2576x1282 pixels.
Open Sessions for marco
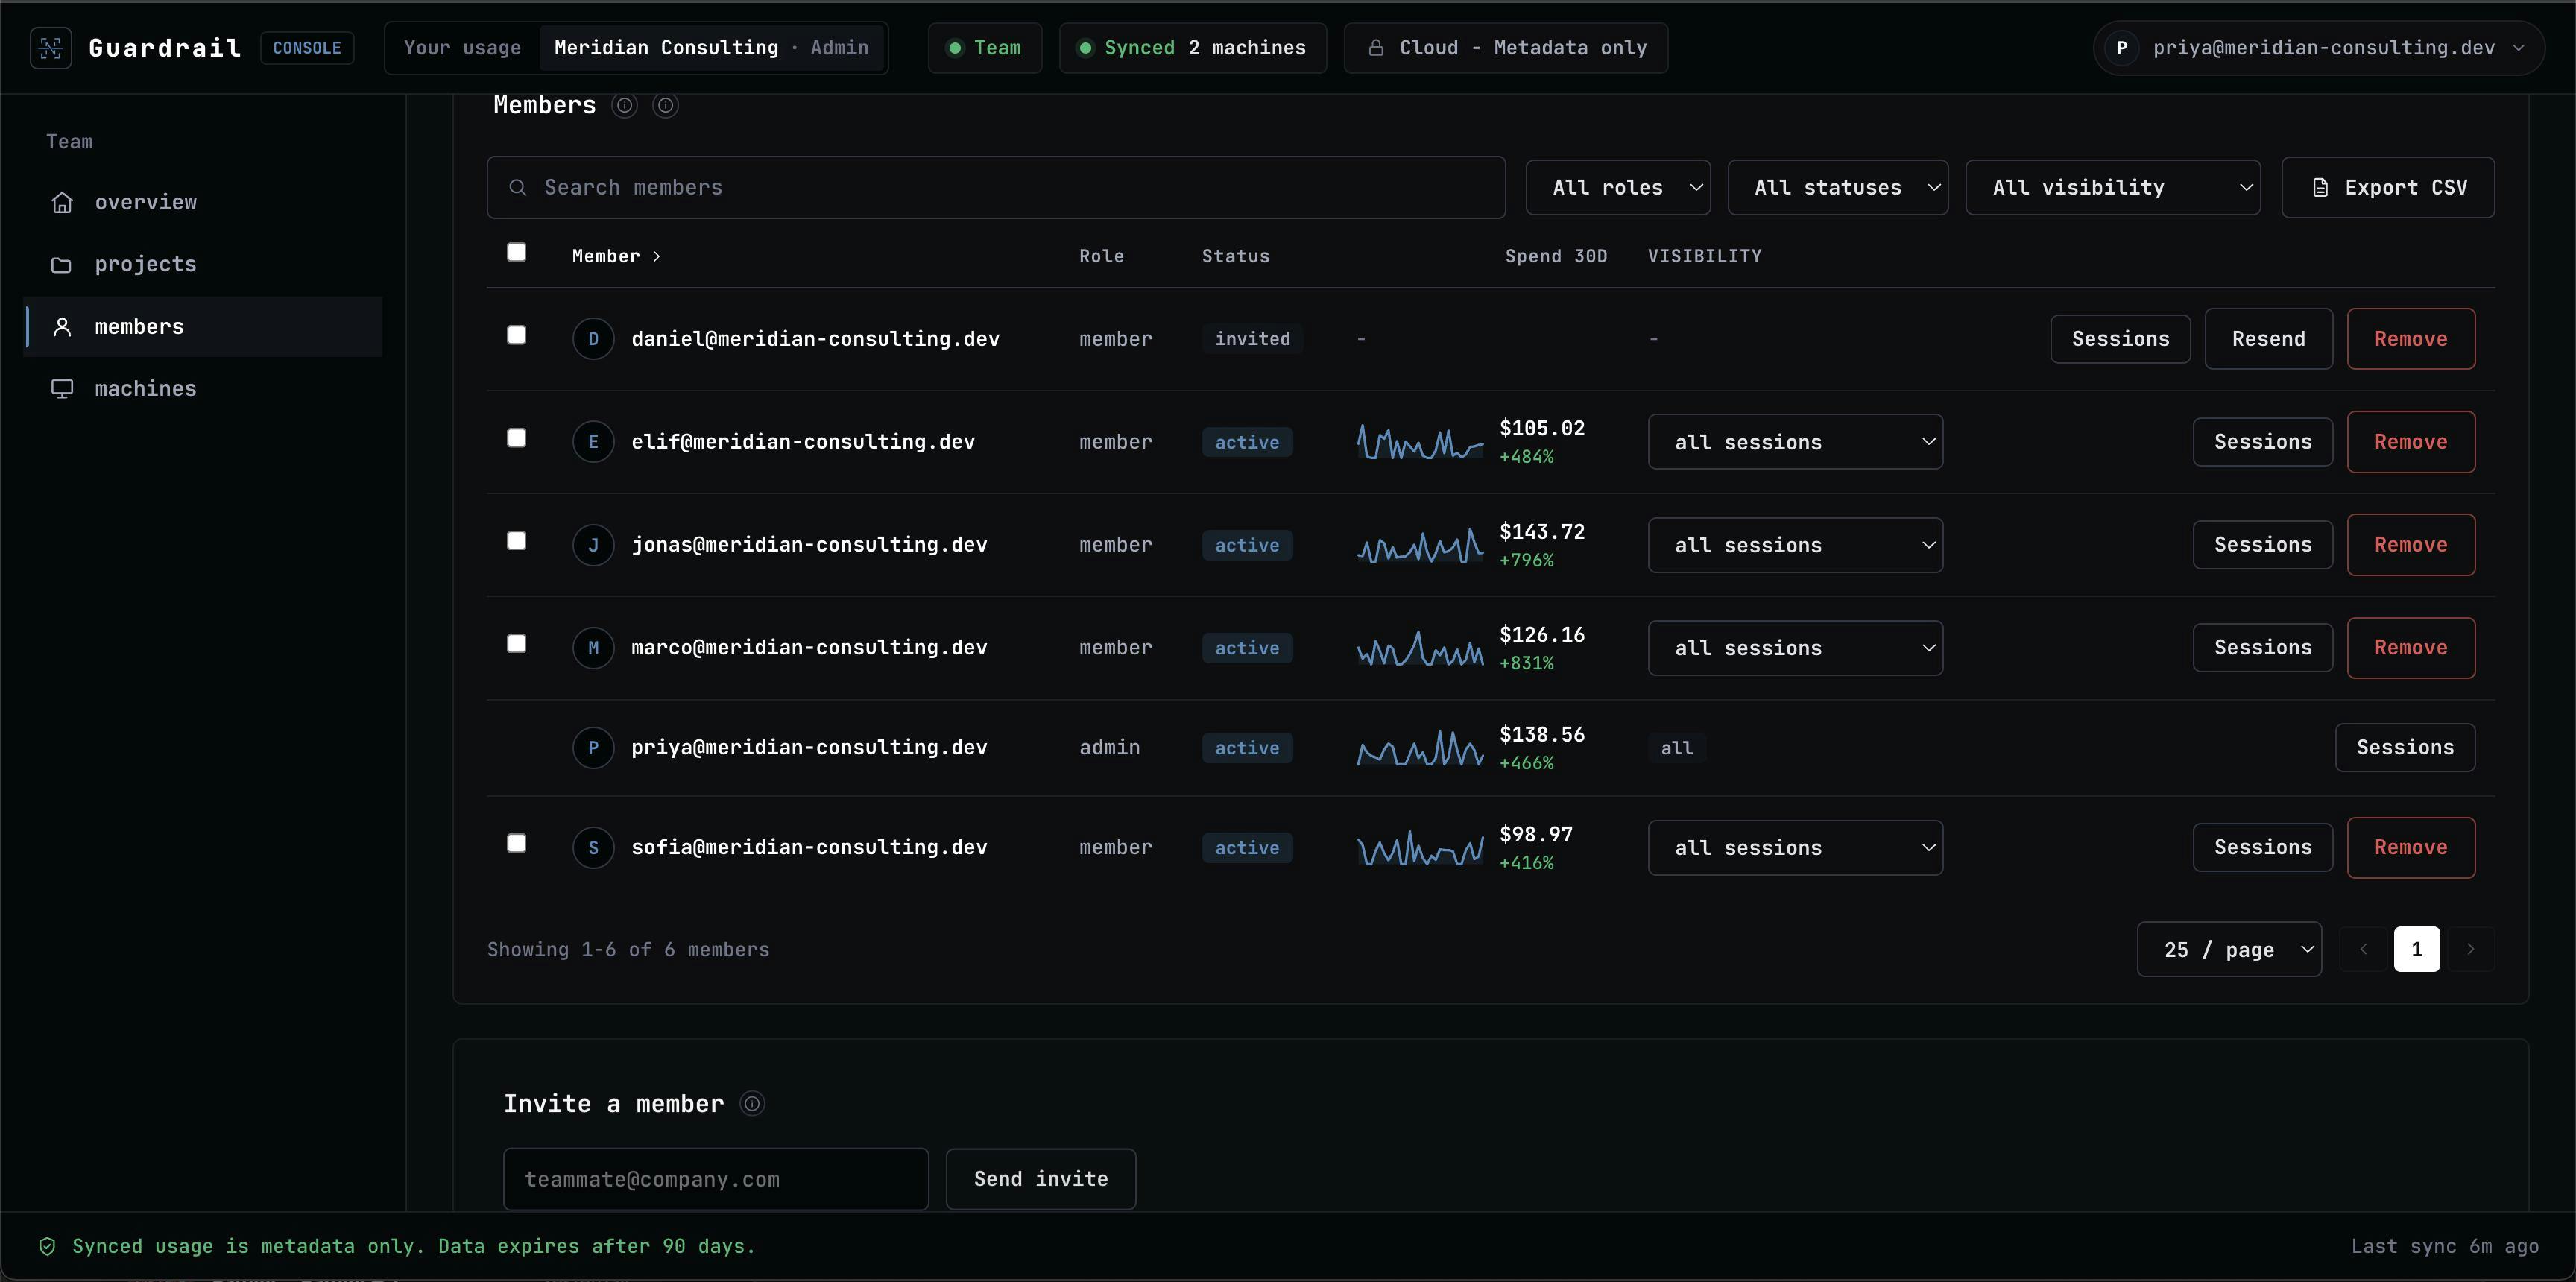[2263, 648]
